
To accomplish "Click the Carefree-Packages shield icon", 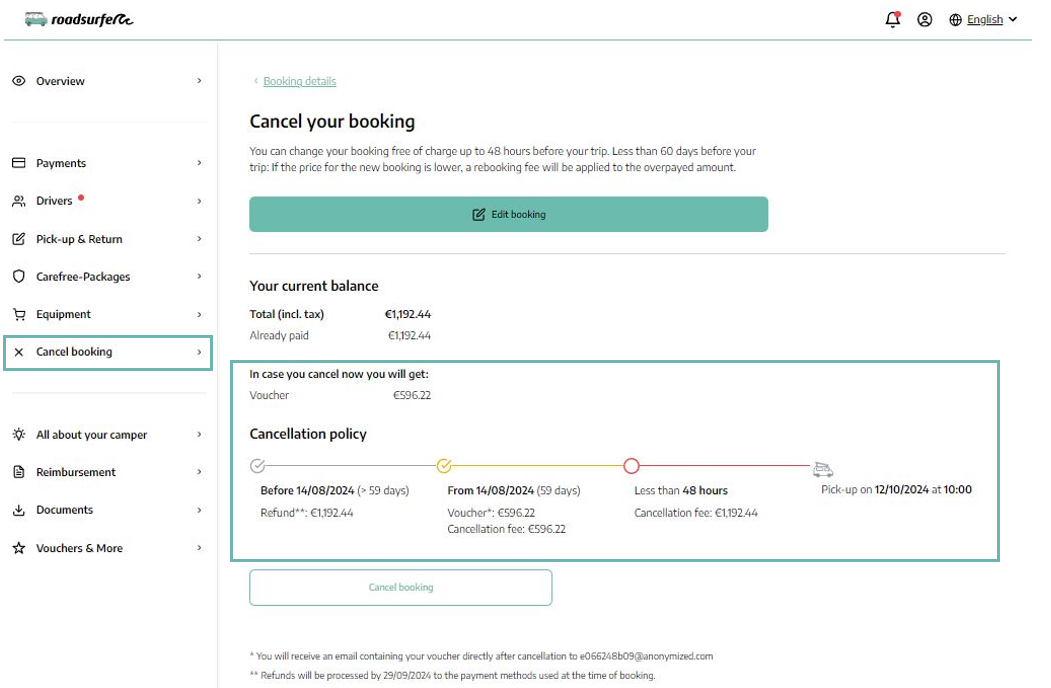I will [x=19, y=276].
